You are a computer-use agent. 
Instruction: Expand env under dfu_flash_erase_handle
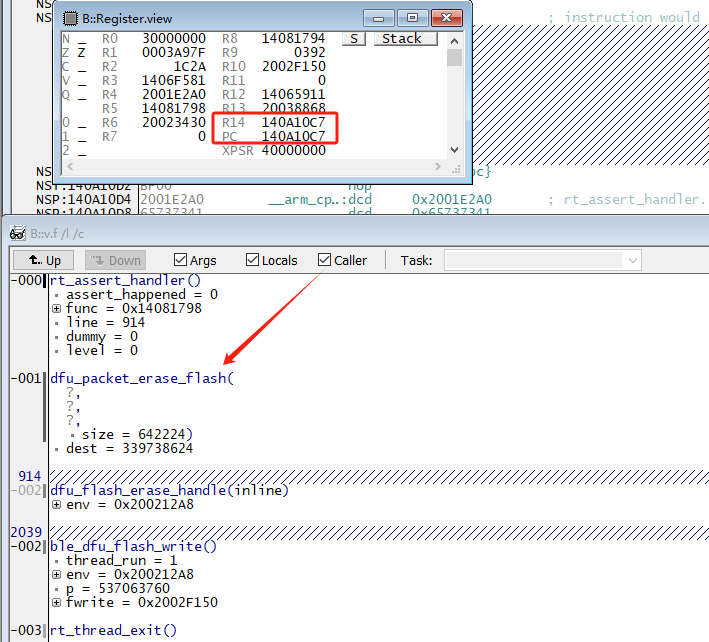[57, 505]
